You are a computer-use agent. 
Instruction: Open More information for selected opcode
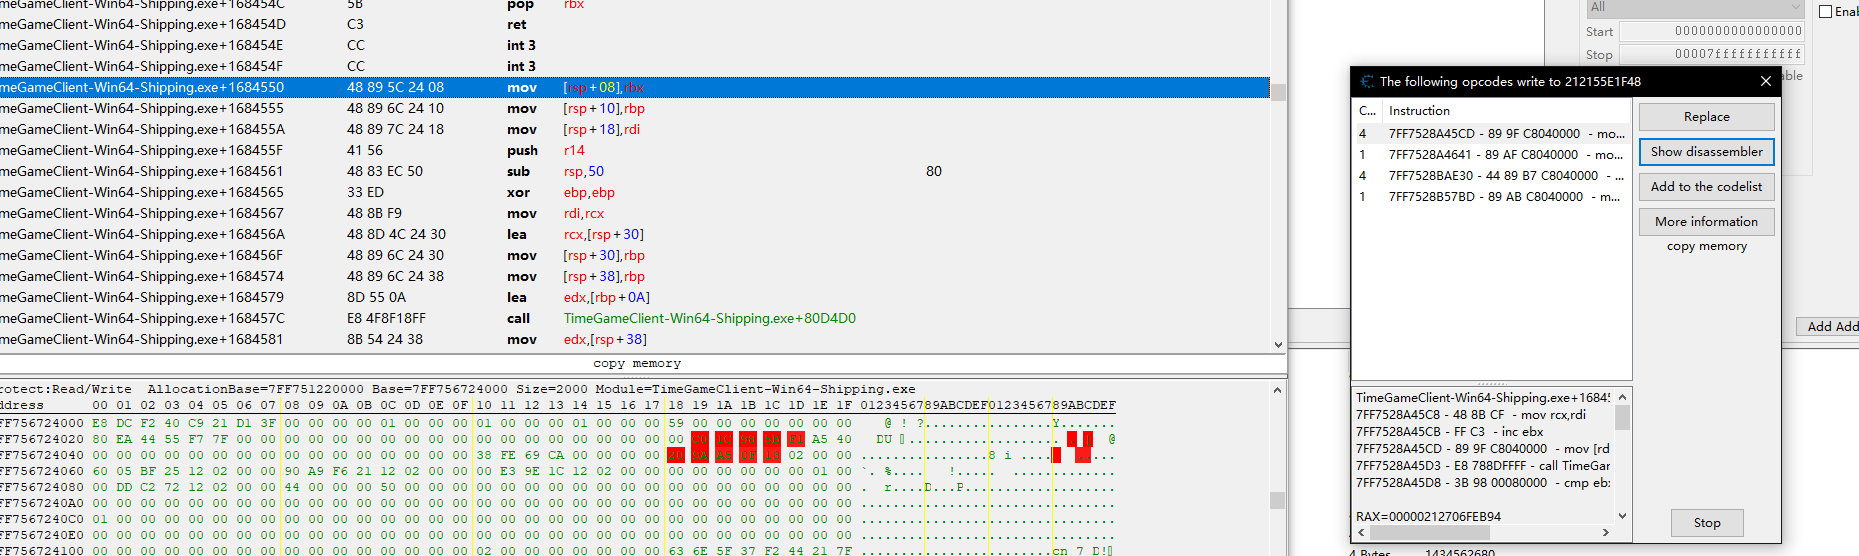[1706, 222]
